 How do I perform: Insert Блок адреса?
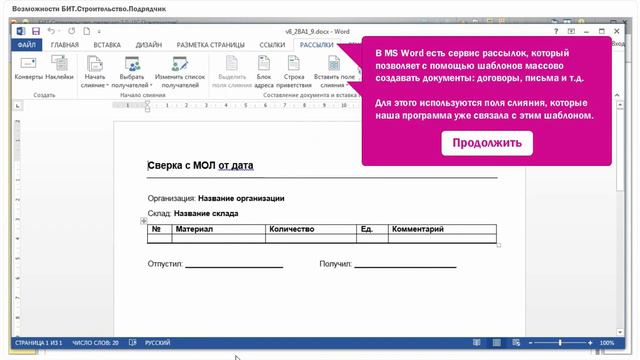(264, 72)
